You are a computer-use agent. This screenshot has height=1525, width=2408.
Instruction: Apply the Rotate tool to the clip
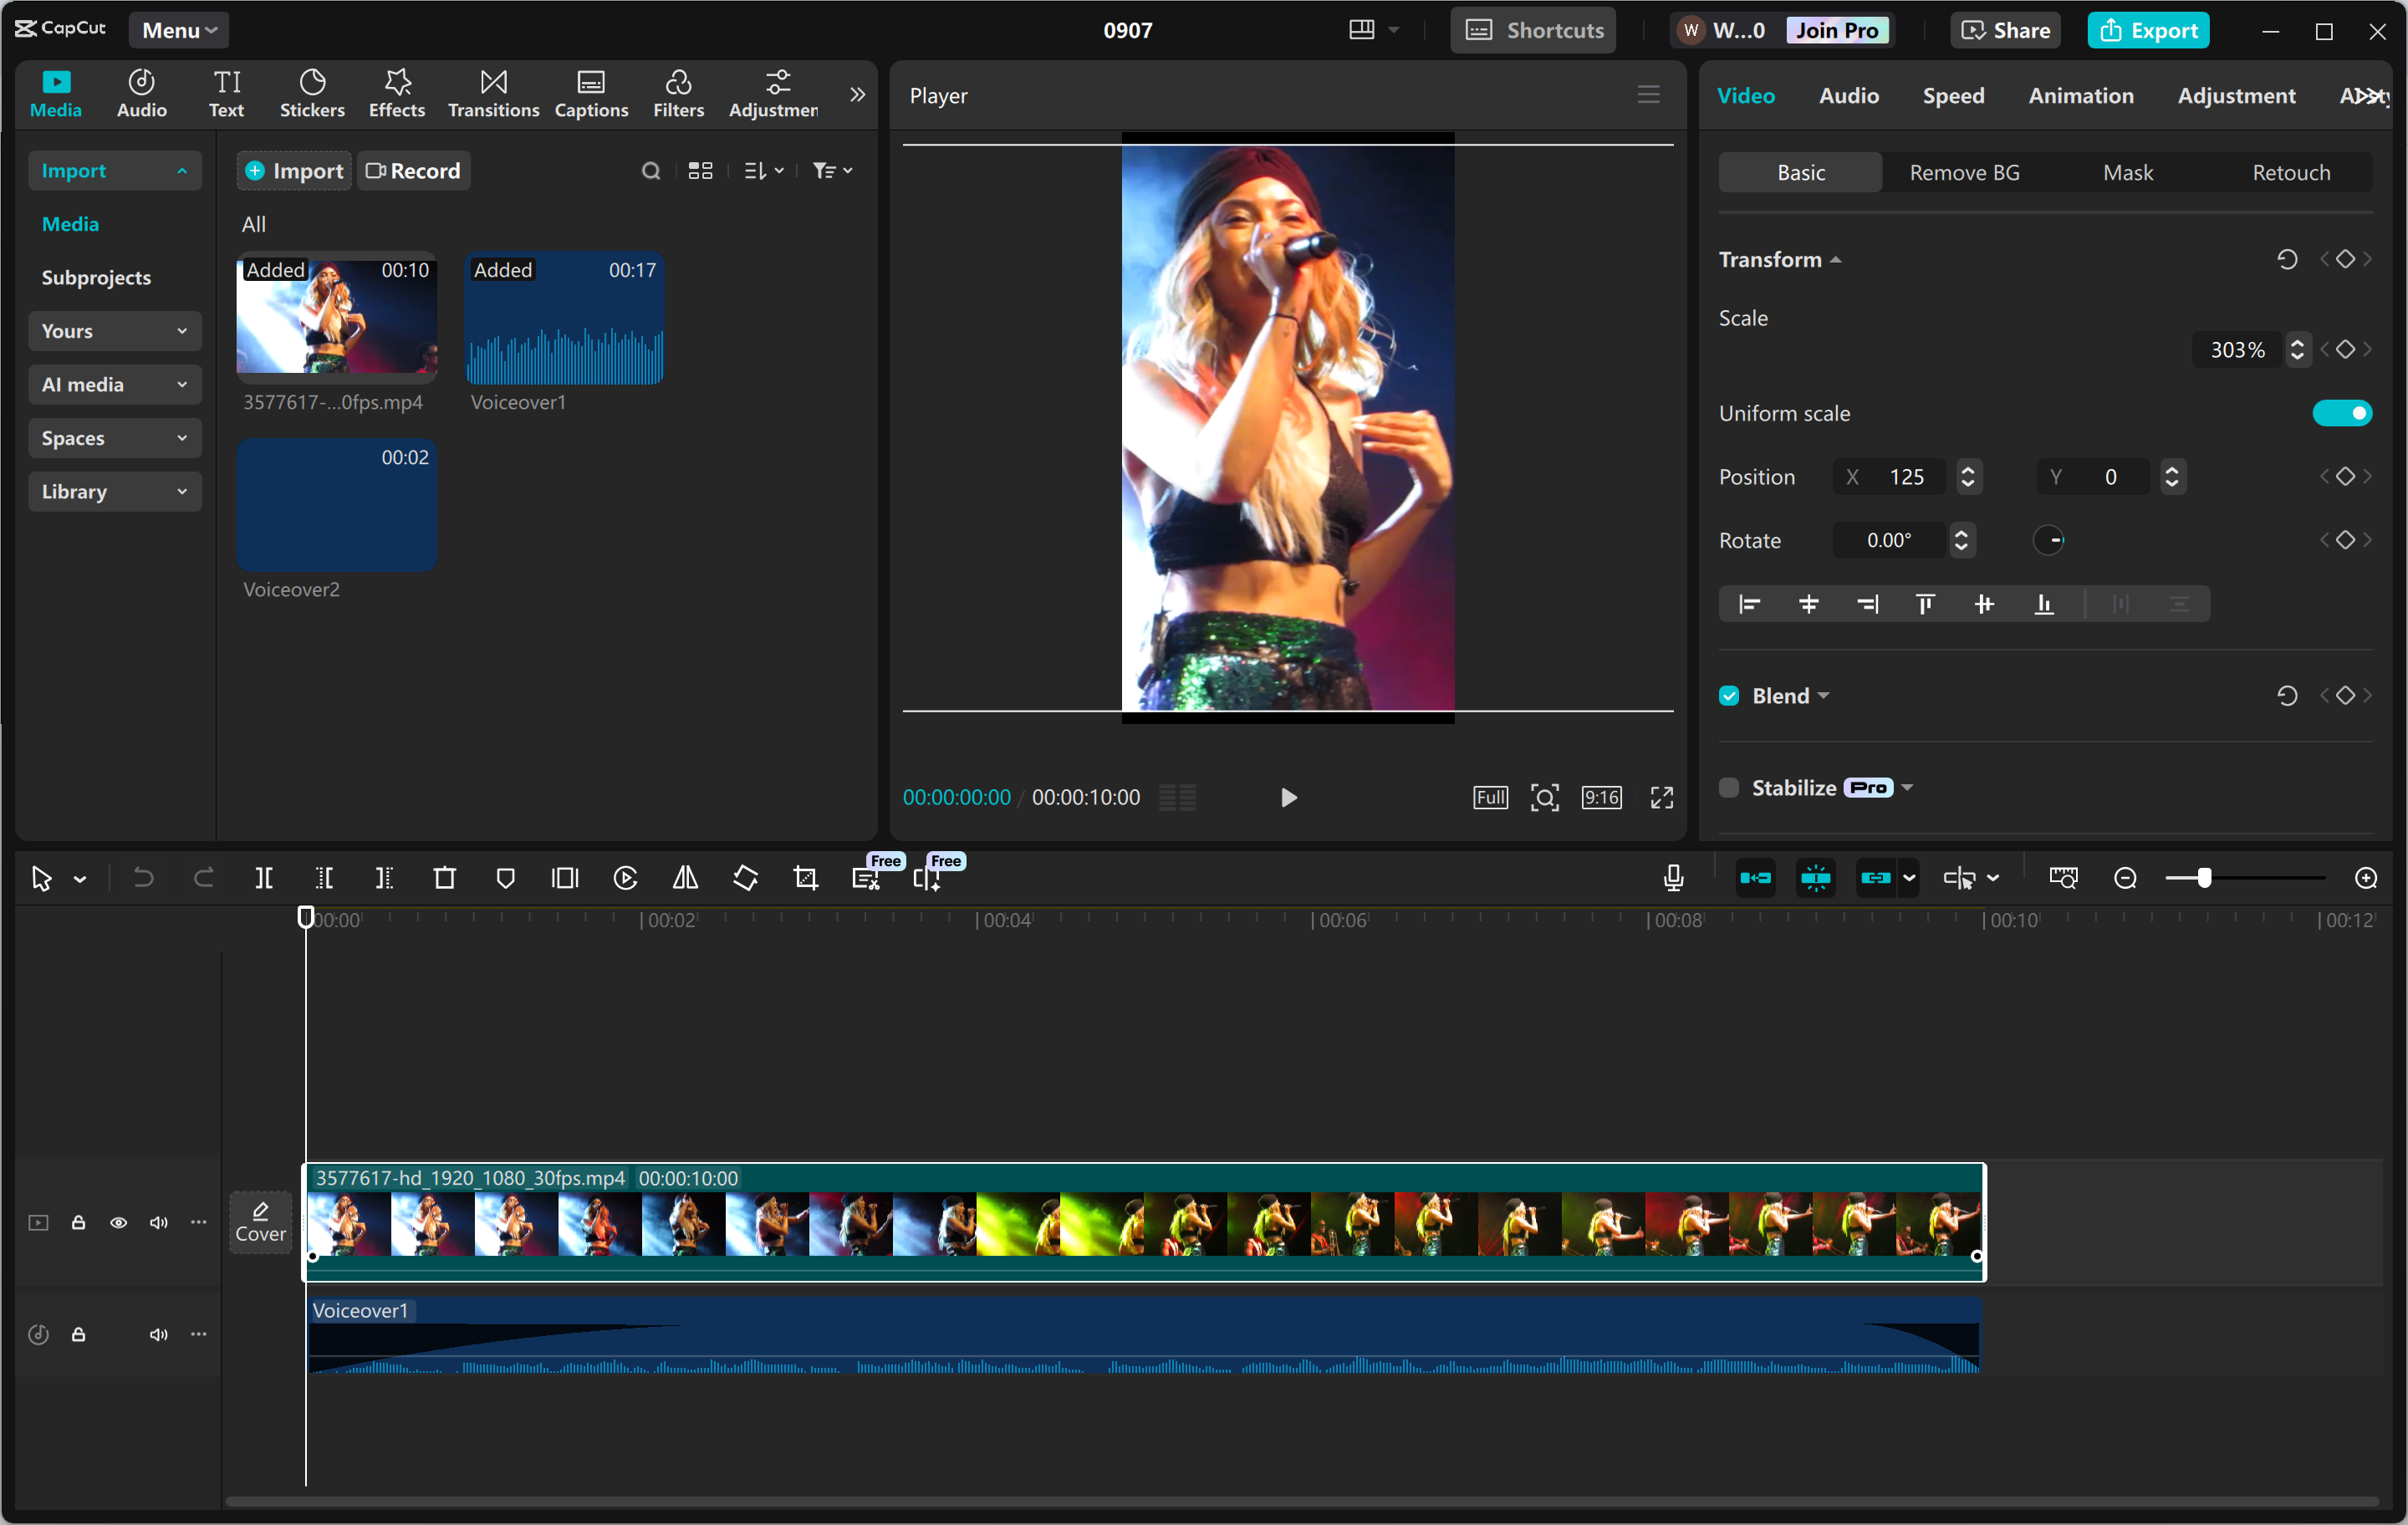745,878
